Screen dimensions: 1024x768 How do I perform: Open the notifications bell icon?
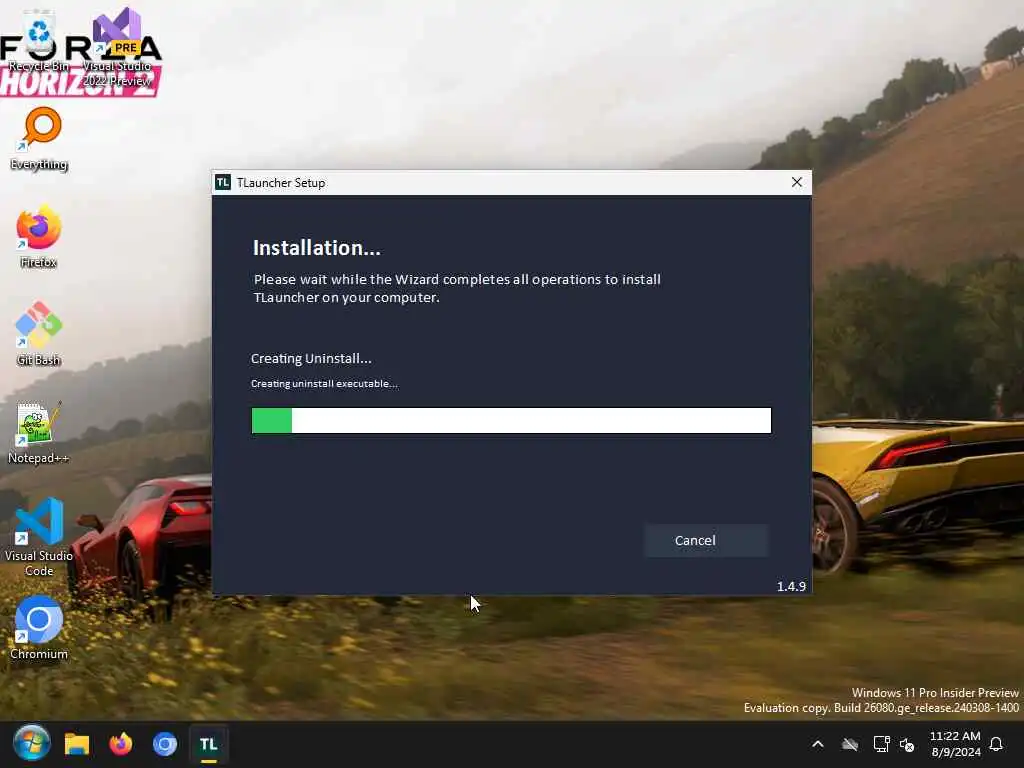point(997,744)
